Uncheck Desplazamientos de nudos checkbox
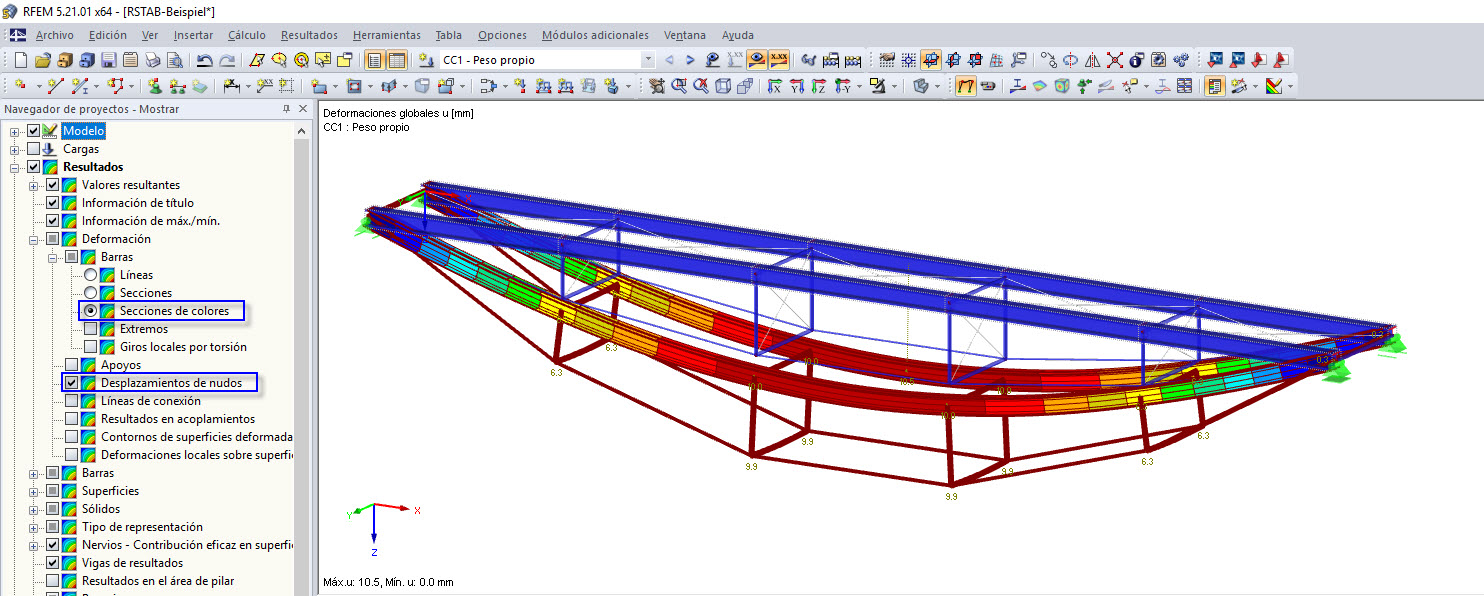This screenshot has width=1484, height=596. 72,383
